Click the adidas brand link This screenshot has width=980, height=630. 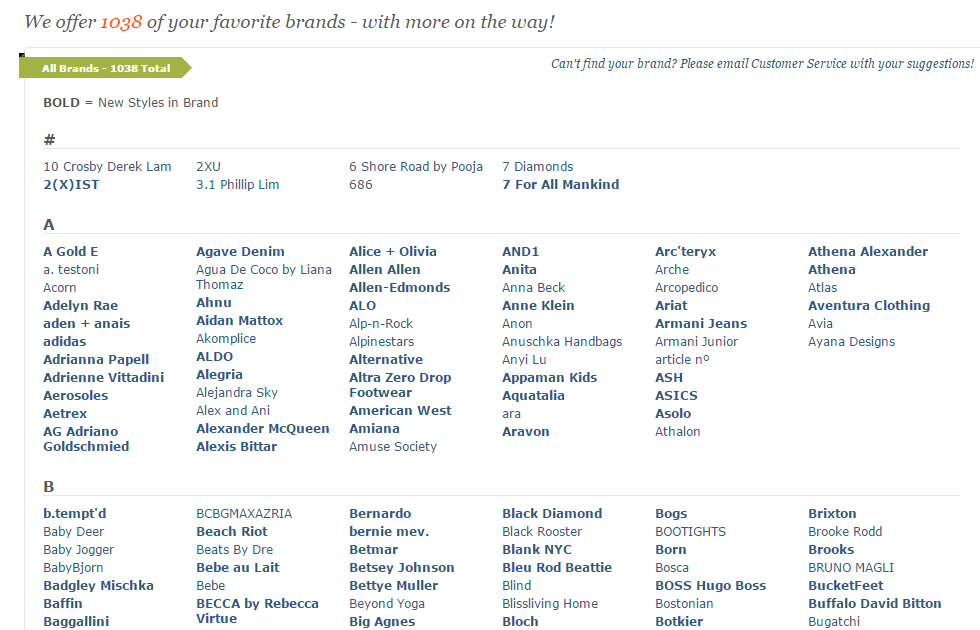pos(64,342)
